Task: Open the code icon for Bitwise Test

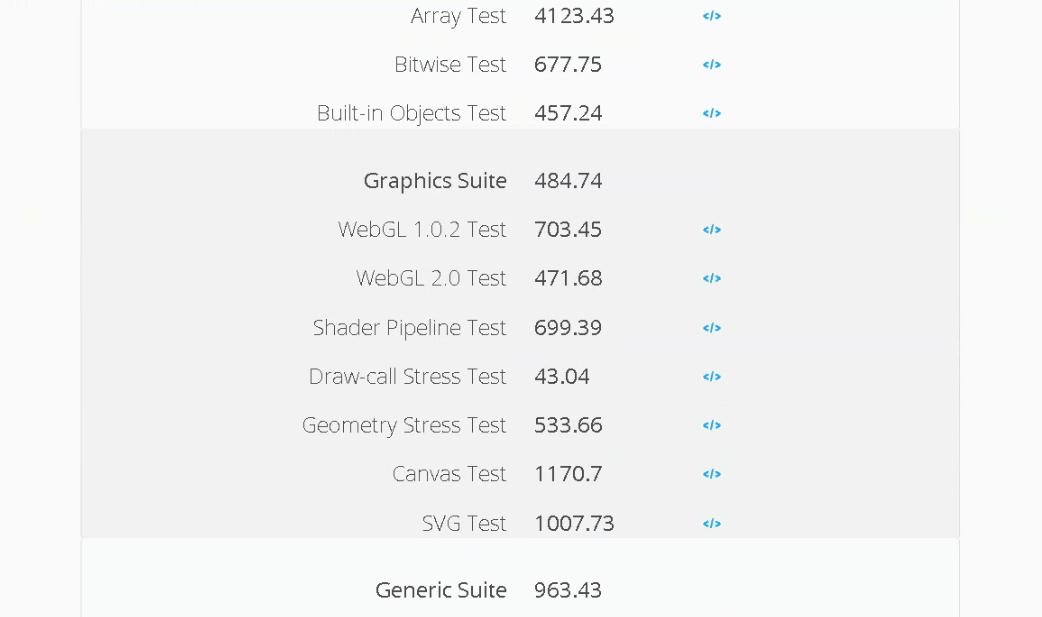Action: point(711,65)
